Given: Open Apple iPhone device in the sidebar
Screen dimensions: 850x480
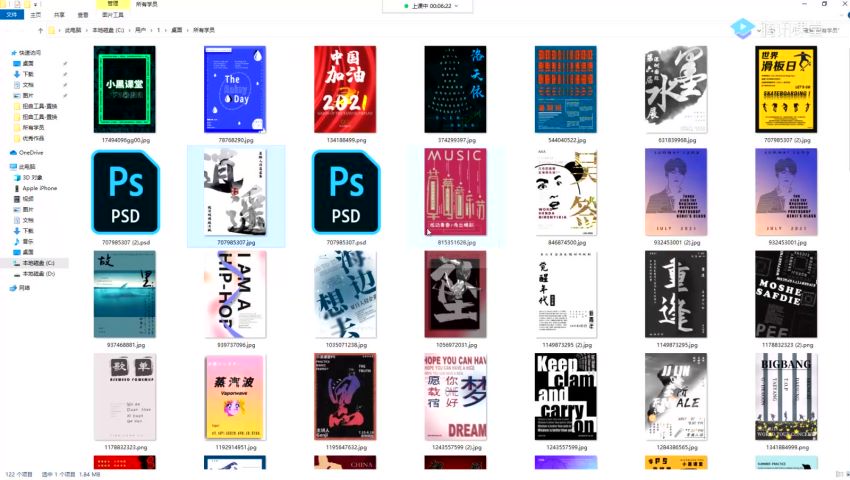Looking at the screenshot, I should [x=35, y=188].
